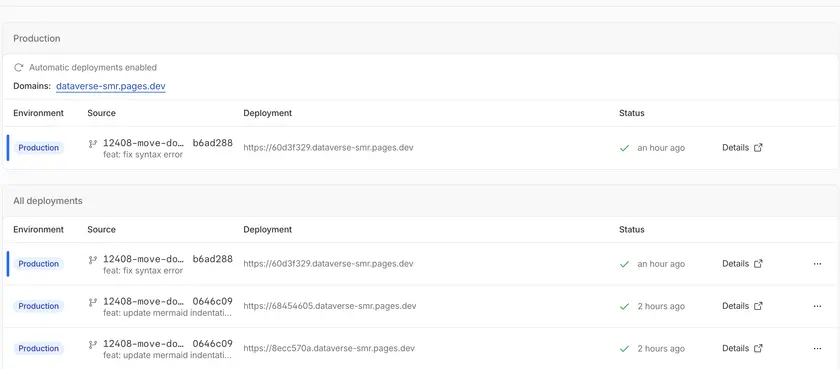Viewport: 840px width, 369px height.
Task: Click the branch icon in the Production section's row
Action: click(93, 144)
